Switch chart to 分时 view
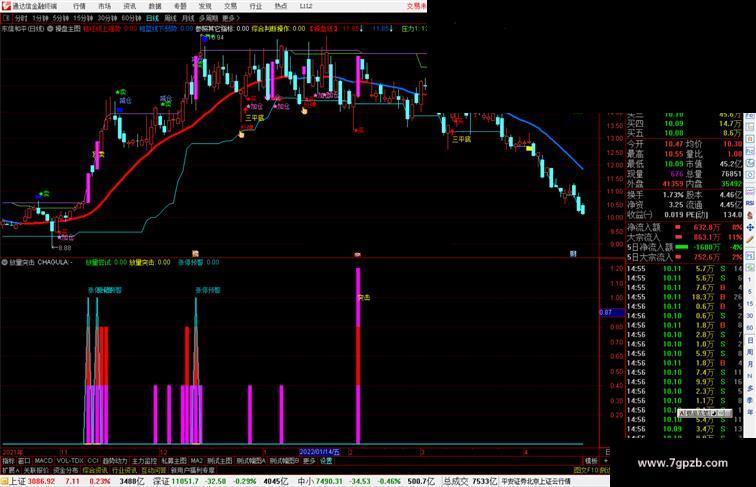The width and height of the screenshot is (756, 487). [21, 18]
